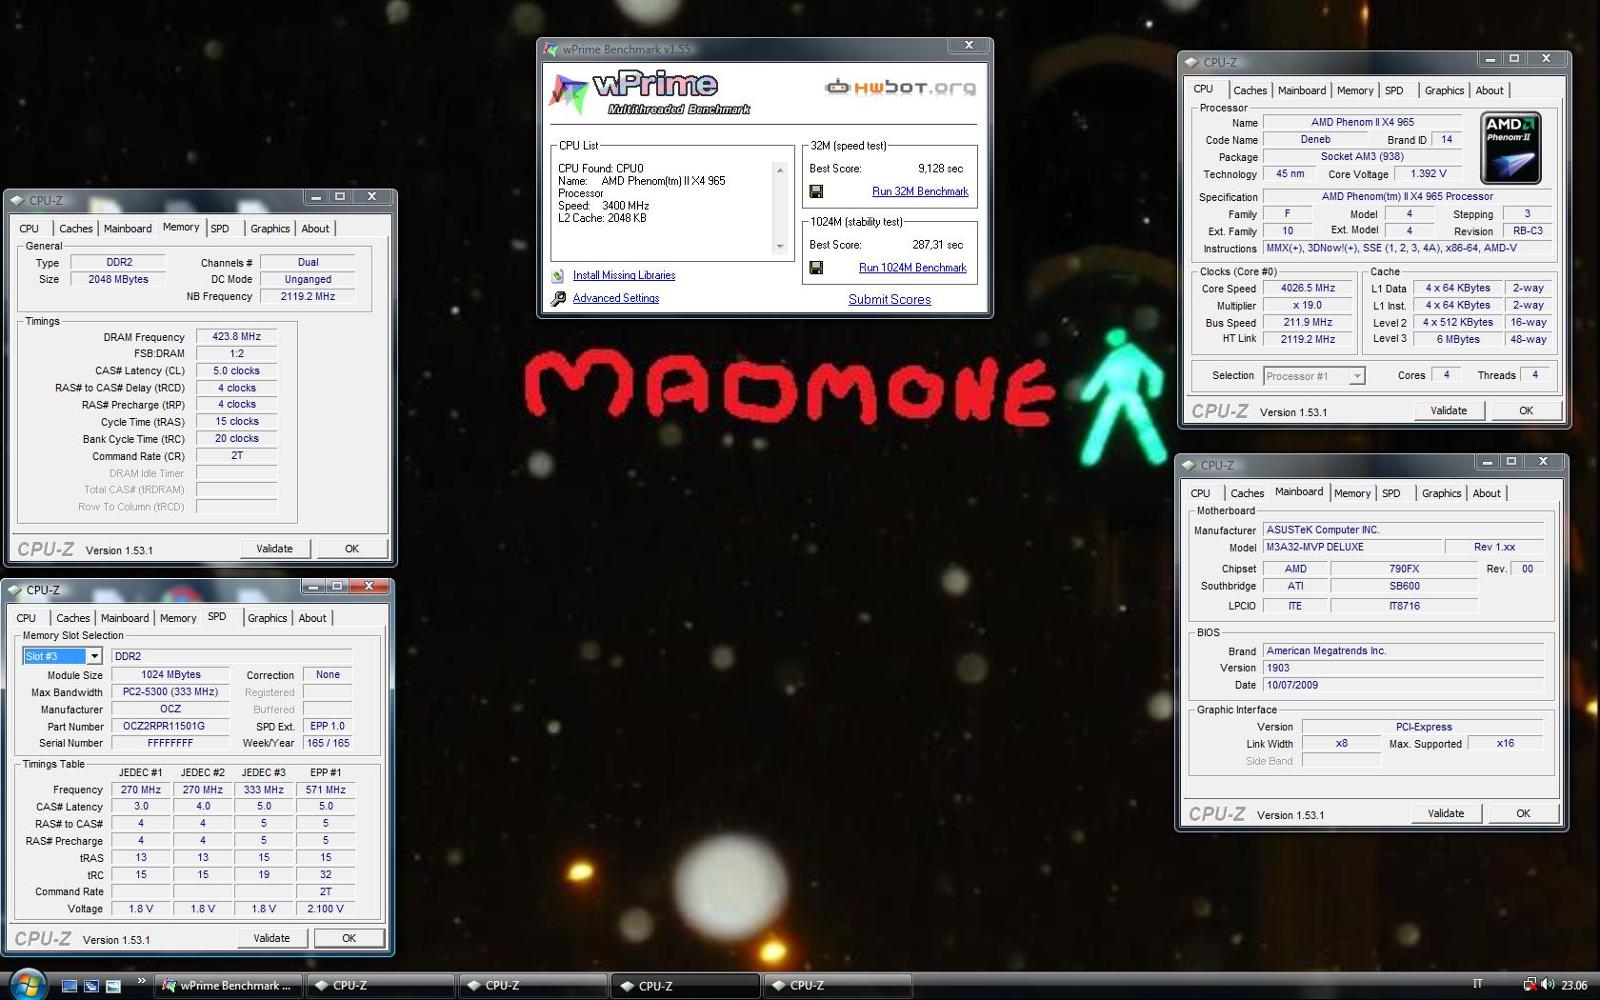Image resolution: width=1600 pixels, height=1000 pixels.
Task: Switch to the Memory tab in the SPD window
Action: 178,619
